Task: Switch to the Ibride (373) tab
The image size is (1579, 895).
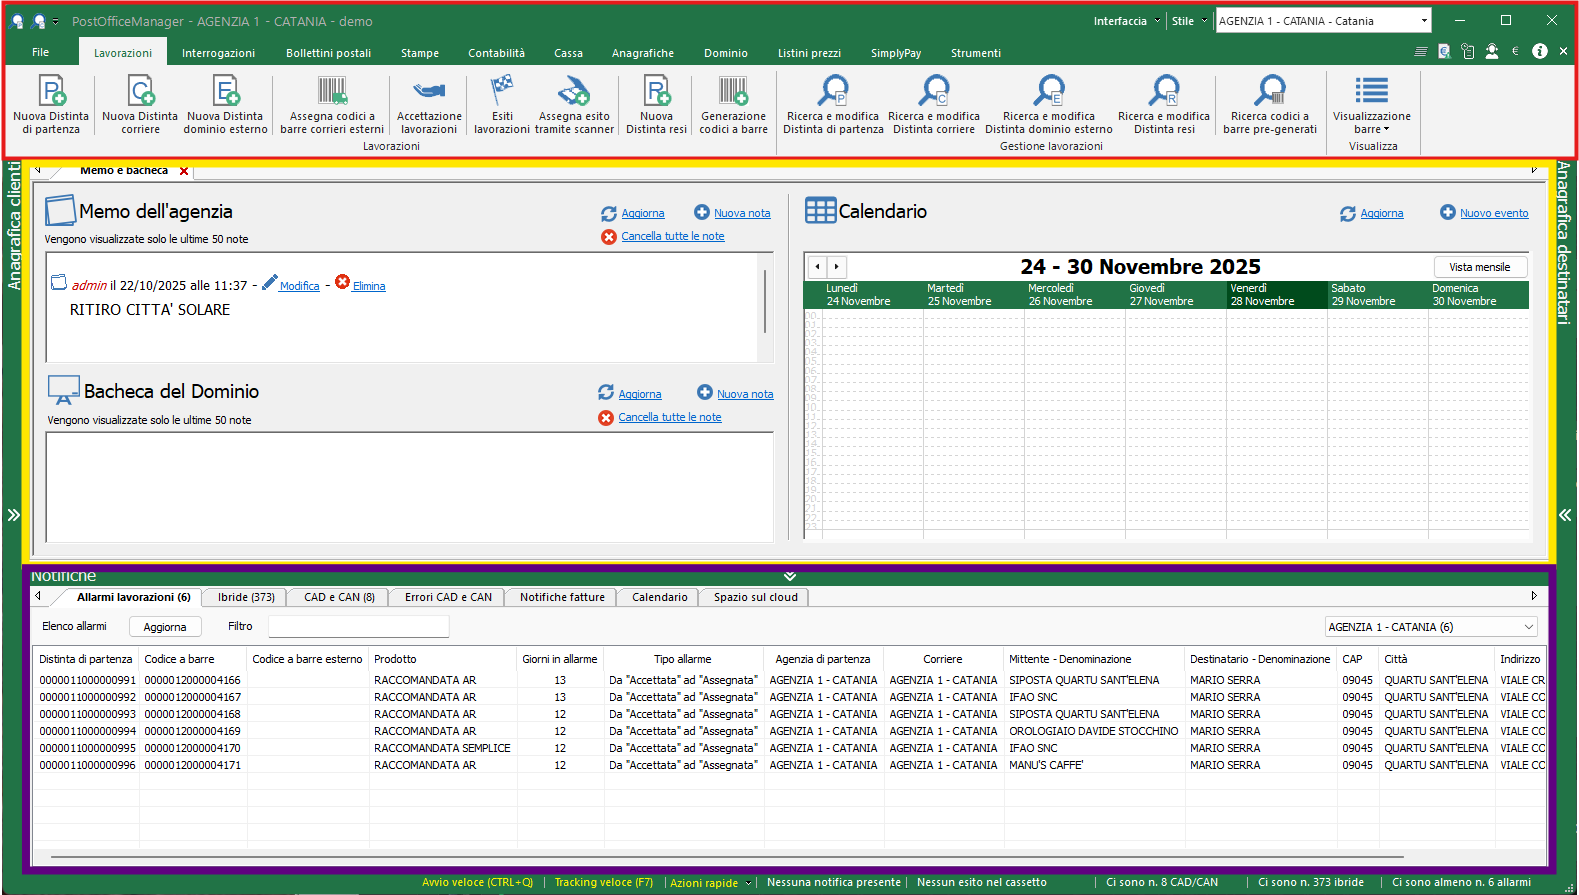Action: tap(246, 597)
